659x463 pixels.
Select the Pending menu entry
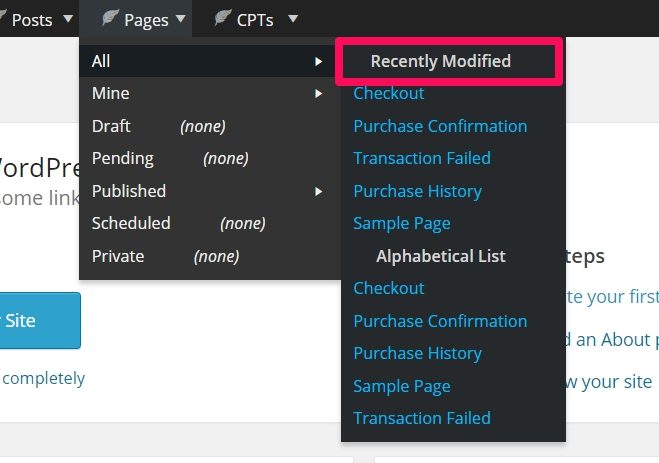click(x=122, y=158)
